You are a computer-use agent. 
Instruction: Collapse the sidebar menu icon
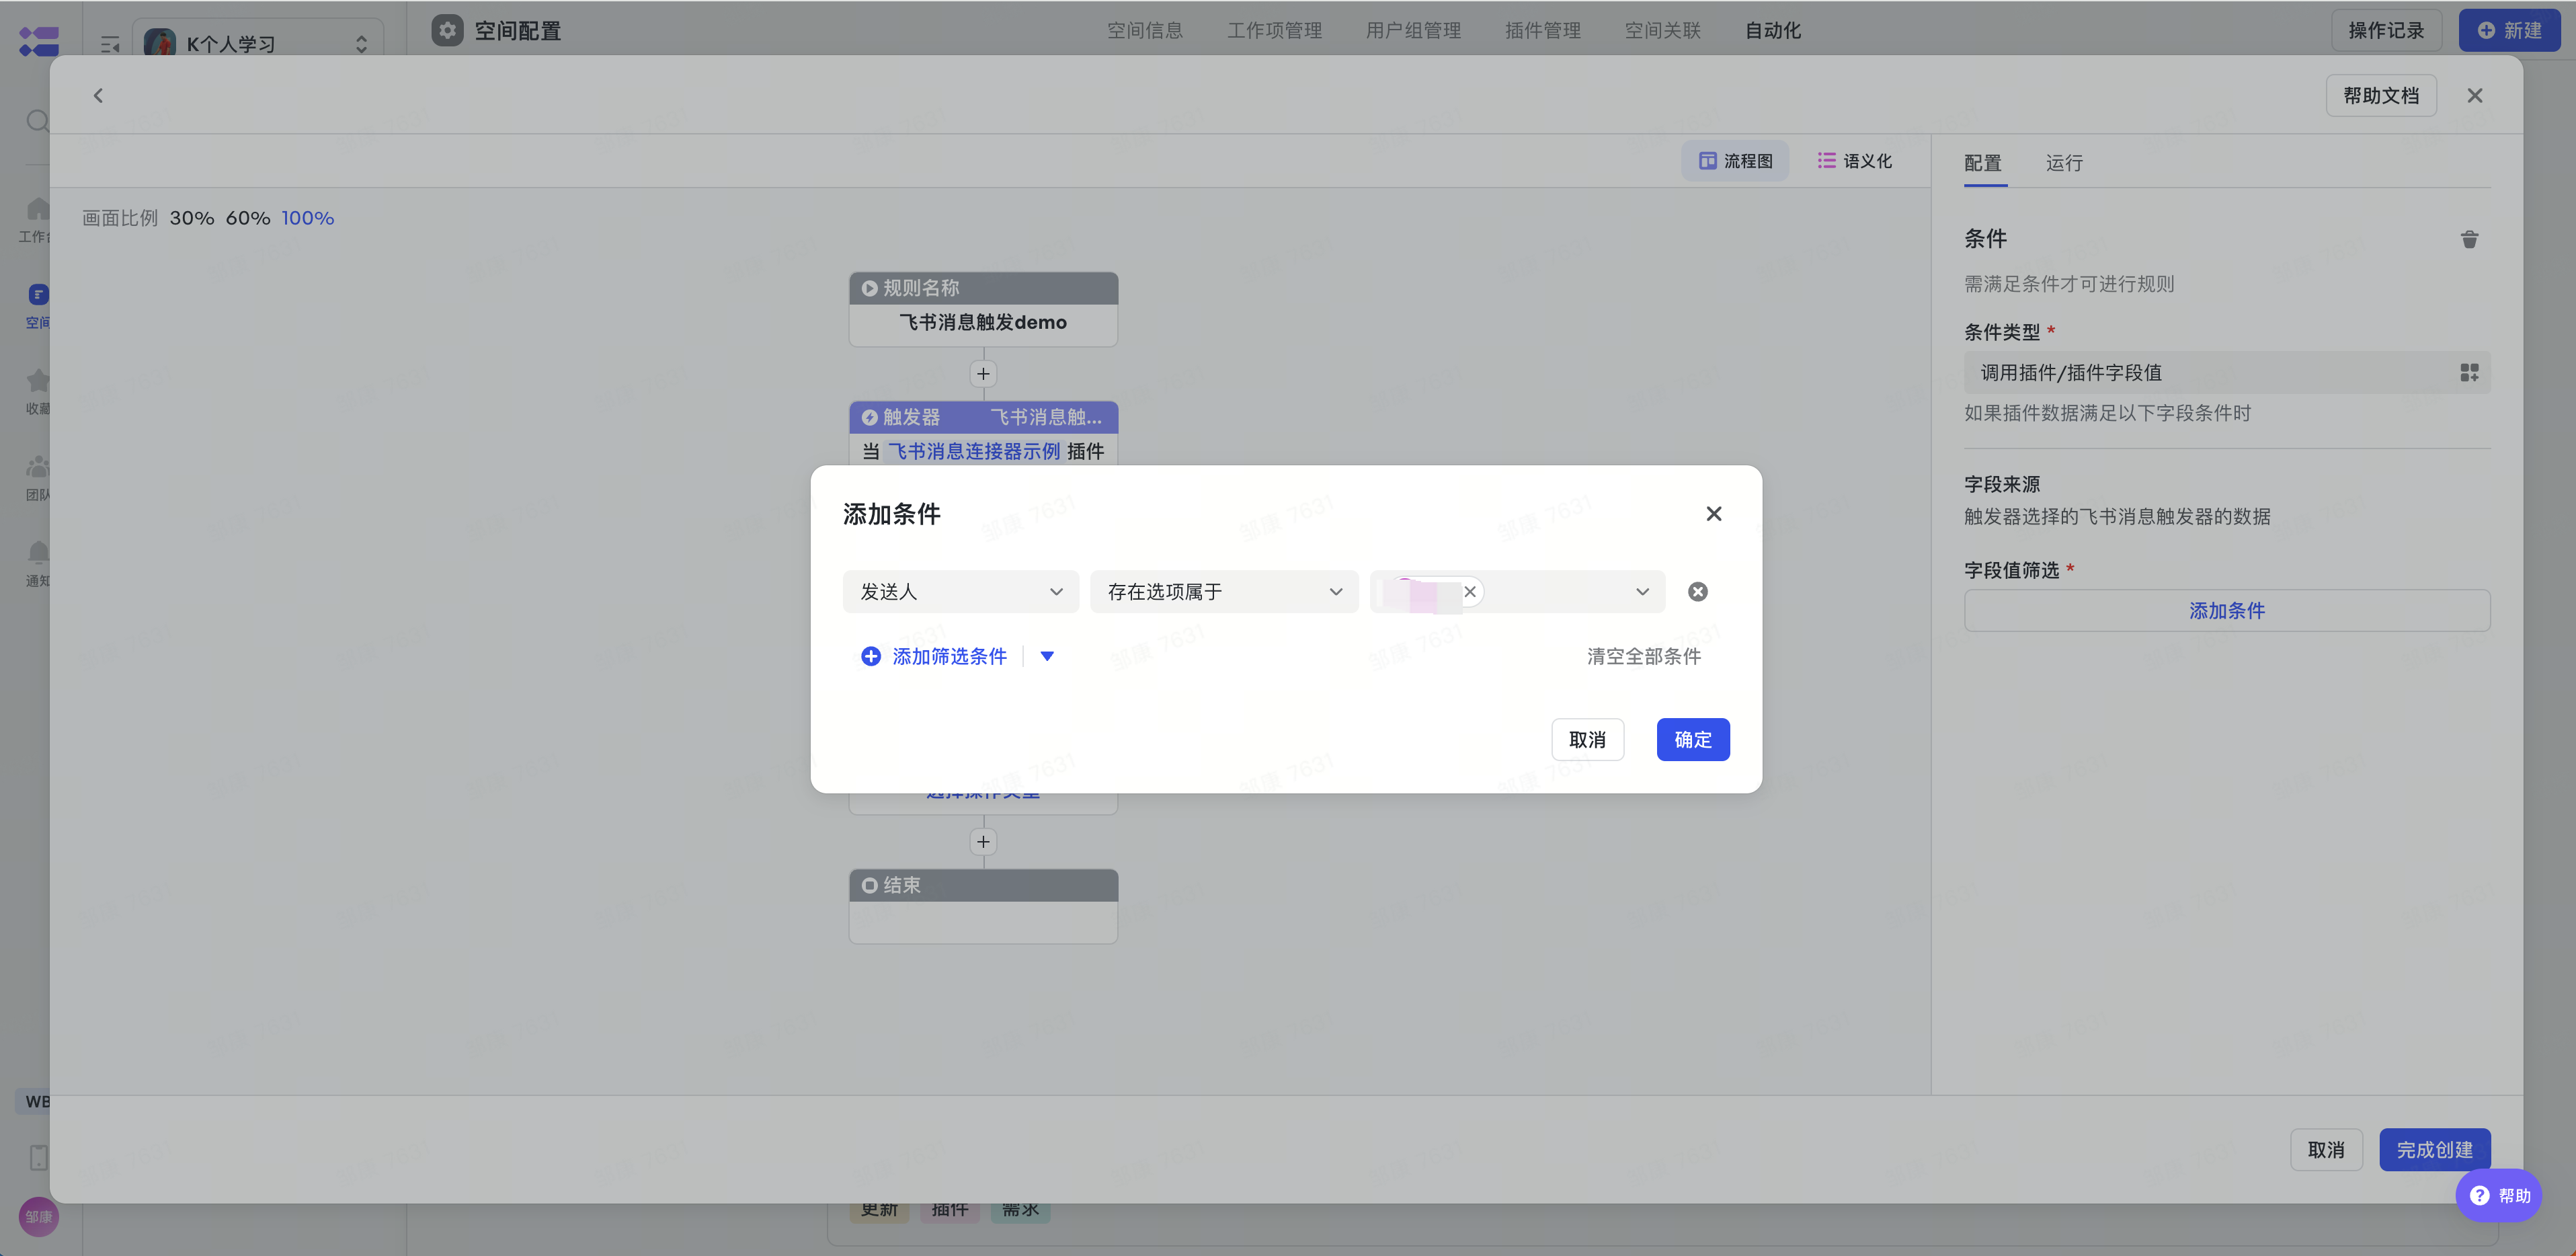coord(110,44)
